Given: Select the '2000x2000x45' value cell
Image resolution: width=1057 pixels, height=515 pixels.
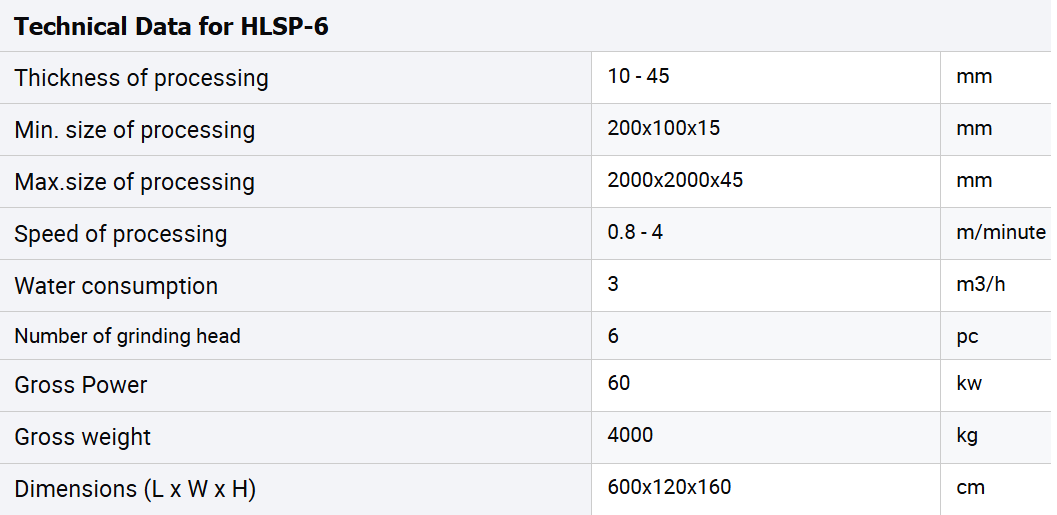Looking at the screenshot, I should click(675, 180).
